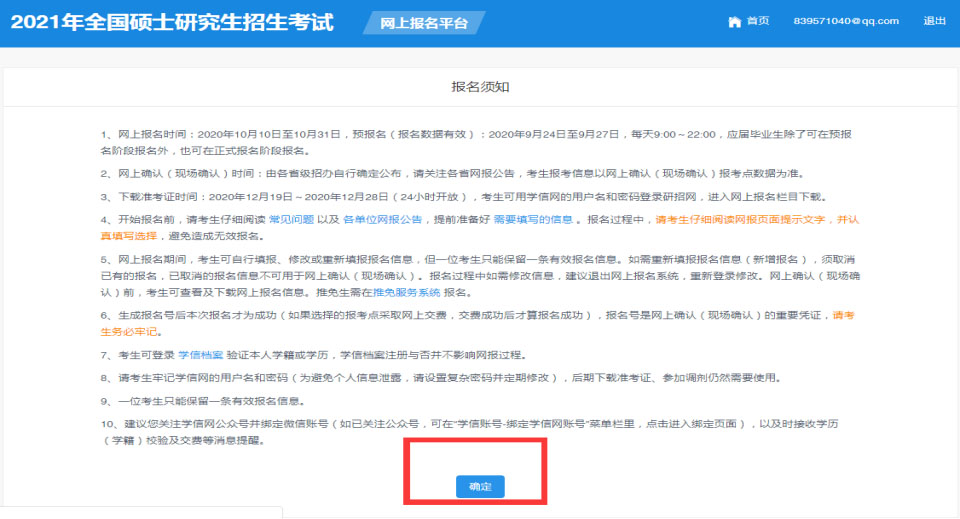Click the 839571040@qq.com account name

[845, 21]
